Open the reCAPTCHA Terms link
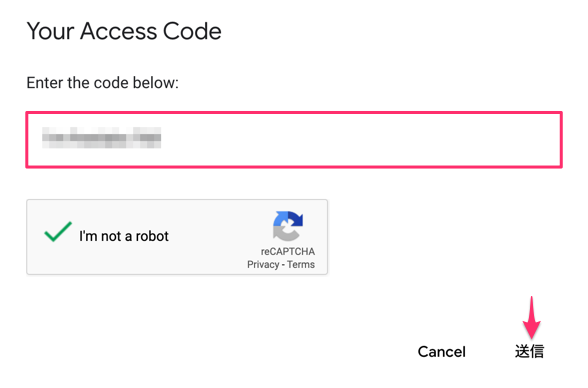This screenshot has height=388, width=588. (301, 265)
